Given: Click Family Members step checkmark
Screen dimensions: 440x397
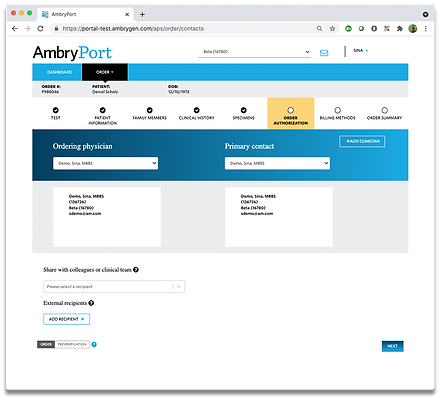Looking at the screenshot, I should pyautogui.click(x=150, y=110).
